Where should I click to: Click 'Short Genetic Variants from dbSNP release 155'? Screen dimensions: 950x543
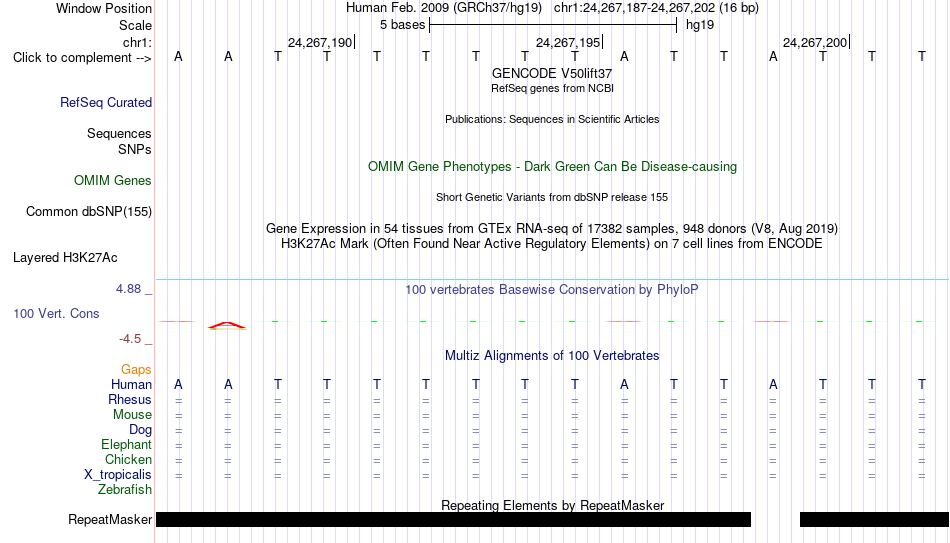(552, 198)
